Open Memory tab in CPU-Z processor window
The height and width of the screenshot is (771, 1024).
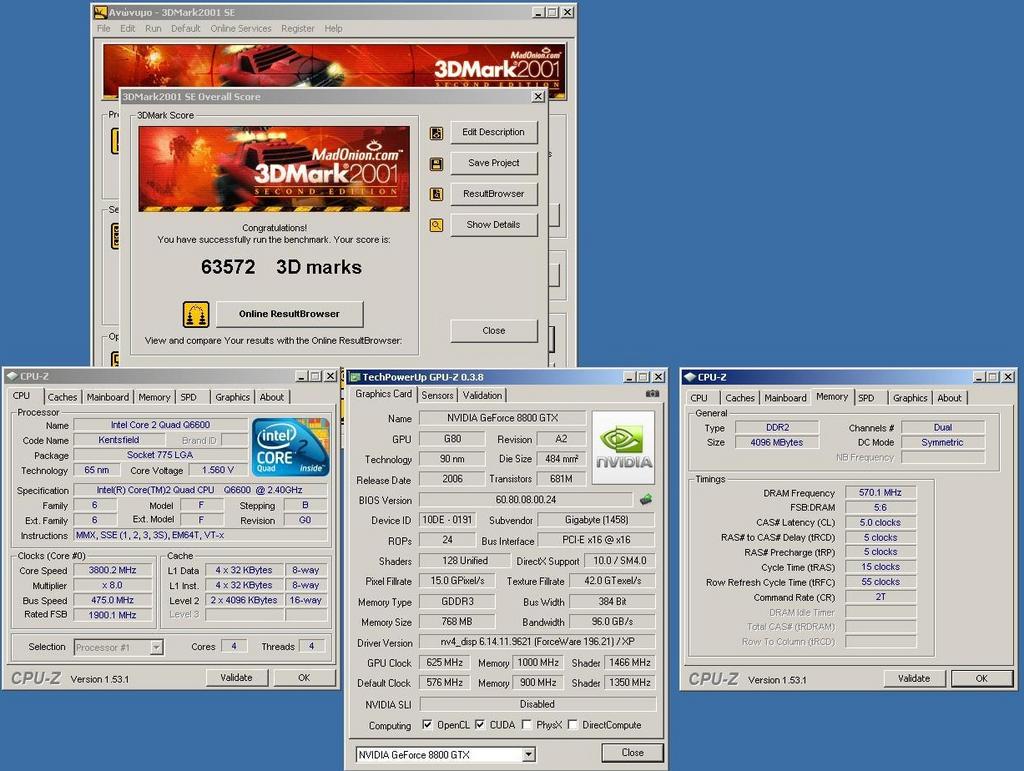154,397
